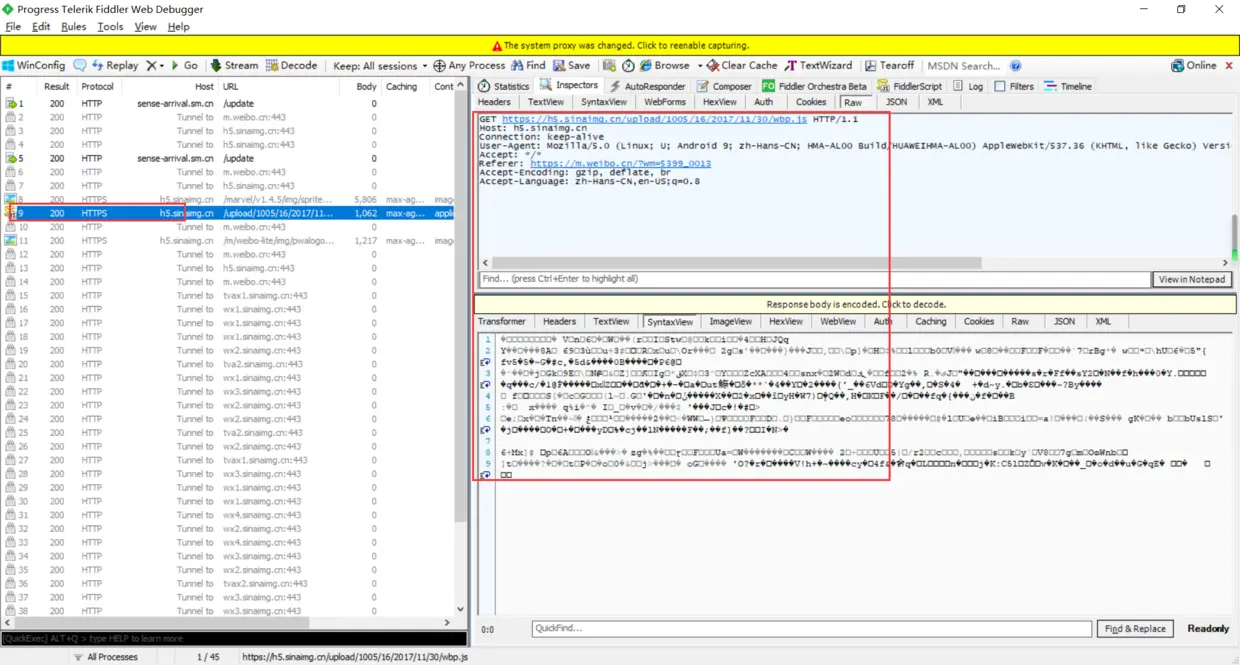Click Response body is encoded bar

(x=856, y=304)
